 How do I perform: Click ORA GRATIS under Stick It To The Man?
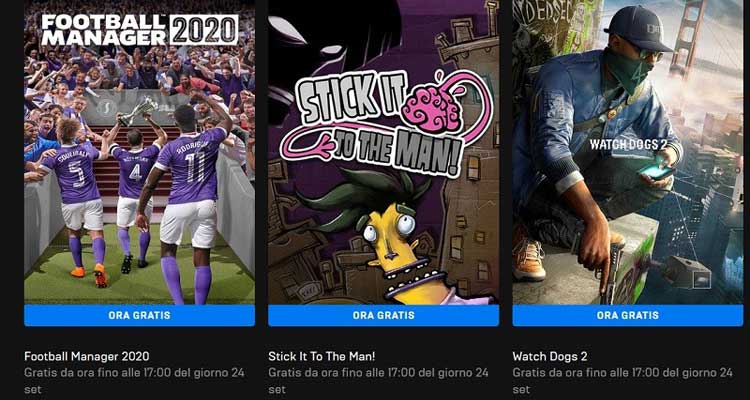pos(384,315)
